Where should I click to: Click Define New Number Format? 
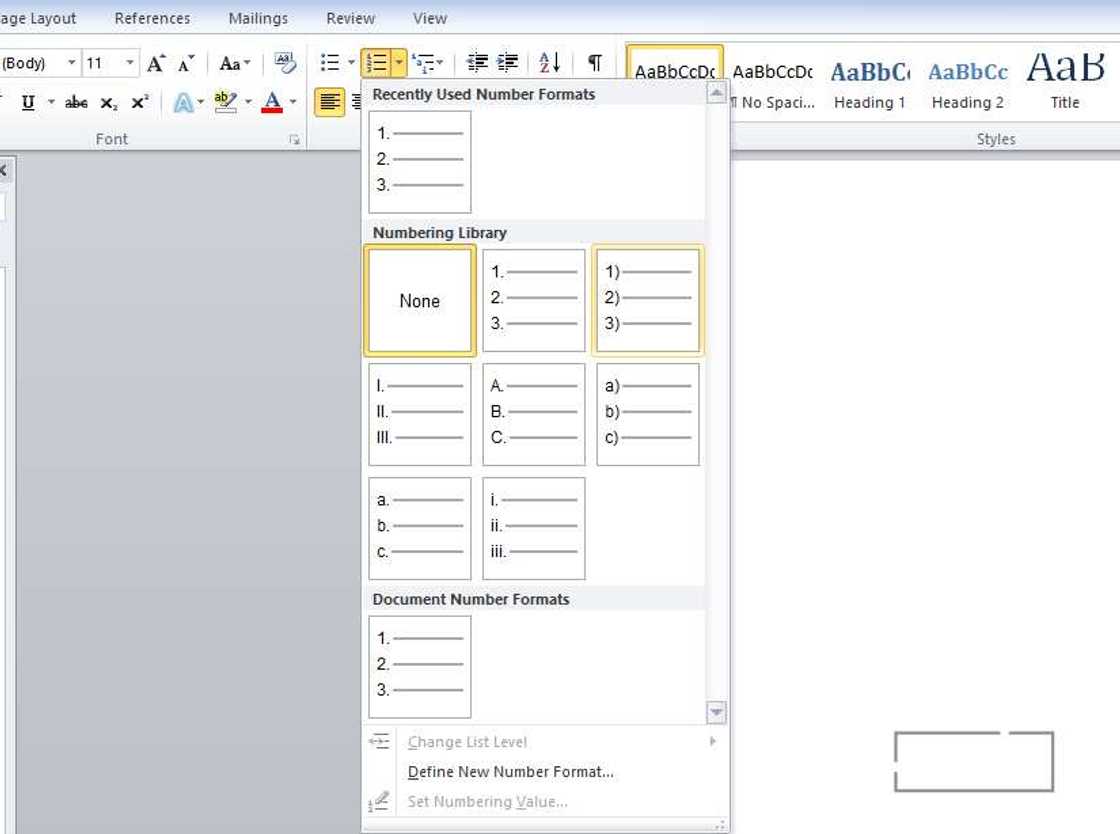511,771
